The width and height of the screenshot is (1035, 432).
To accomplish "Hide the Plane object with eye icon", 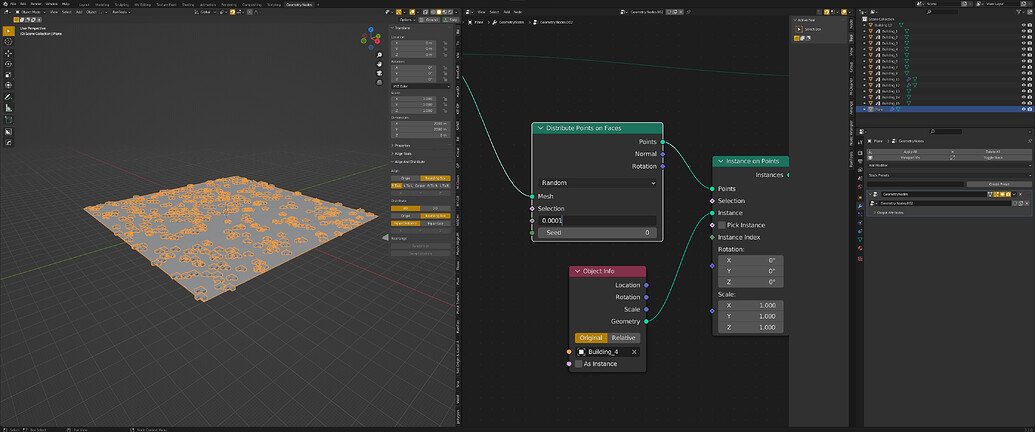I will pyautogui.click(x=1024, y=109).
